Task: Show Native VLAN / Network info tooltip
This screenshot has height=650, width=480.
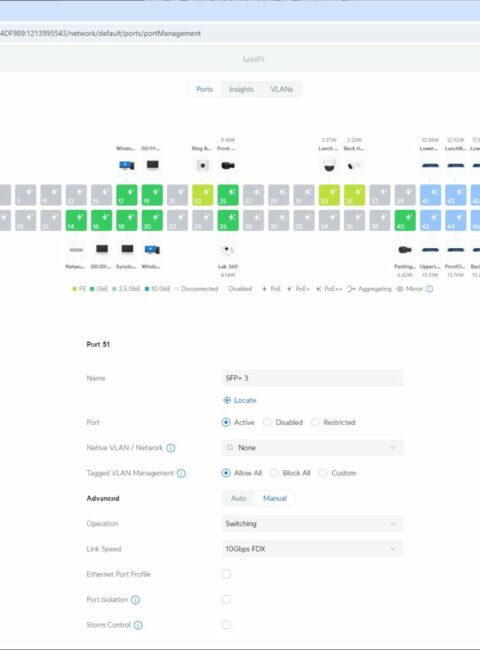Action: pyautogui.click(x=171, y=448)
